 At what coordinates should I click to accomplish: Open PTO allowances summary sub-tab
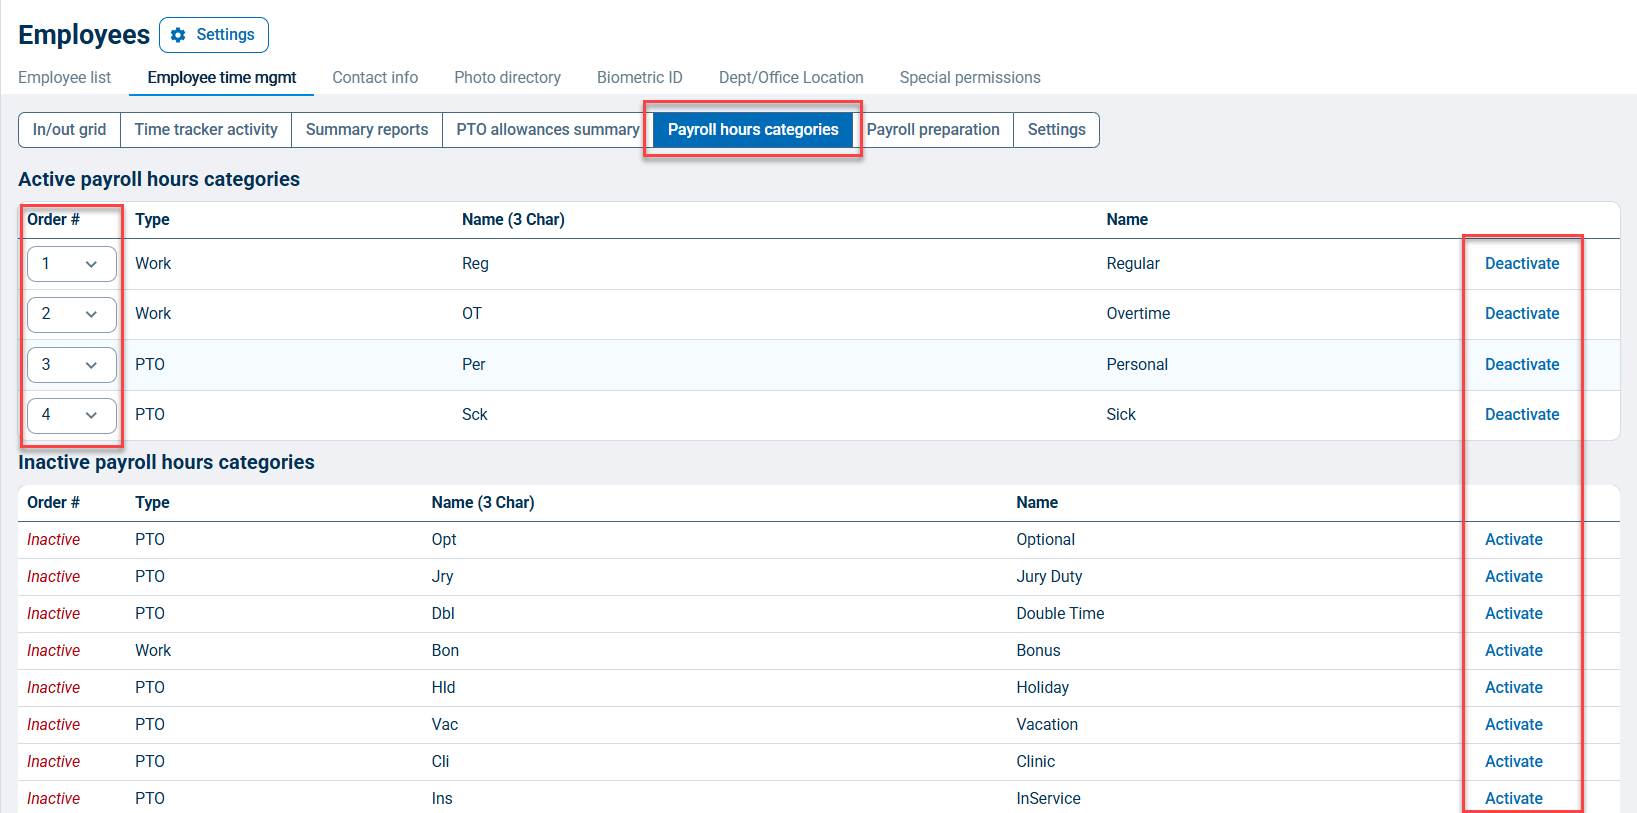tap(548, 130)
